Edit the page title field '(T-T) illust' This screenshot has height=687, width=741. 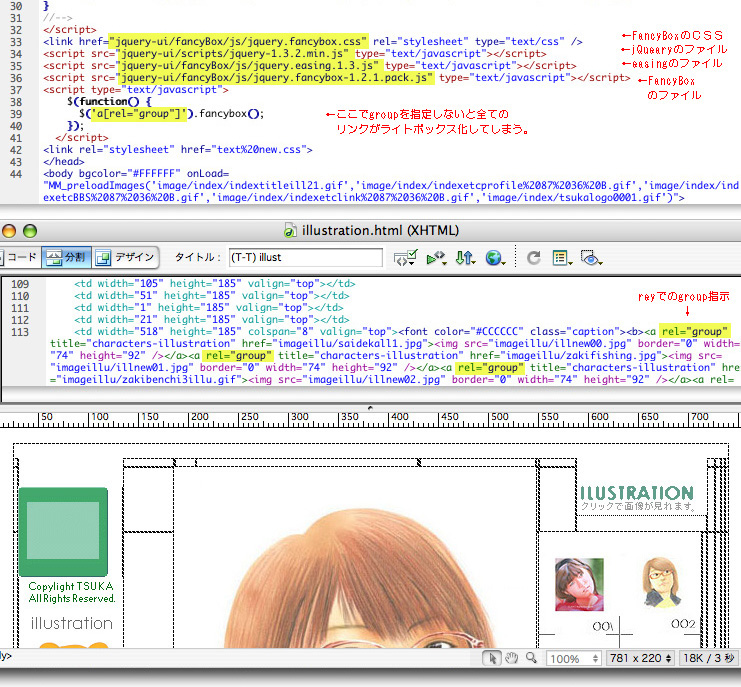[305, 258]
